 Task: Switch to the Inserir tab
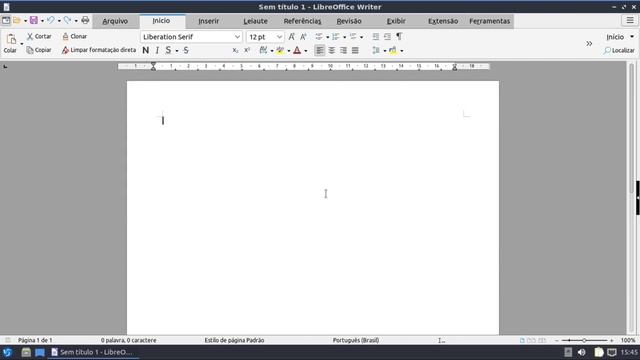pos(209,21)
